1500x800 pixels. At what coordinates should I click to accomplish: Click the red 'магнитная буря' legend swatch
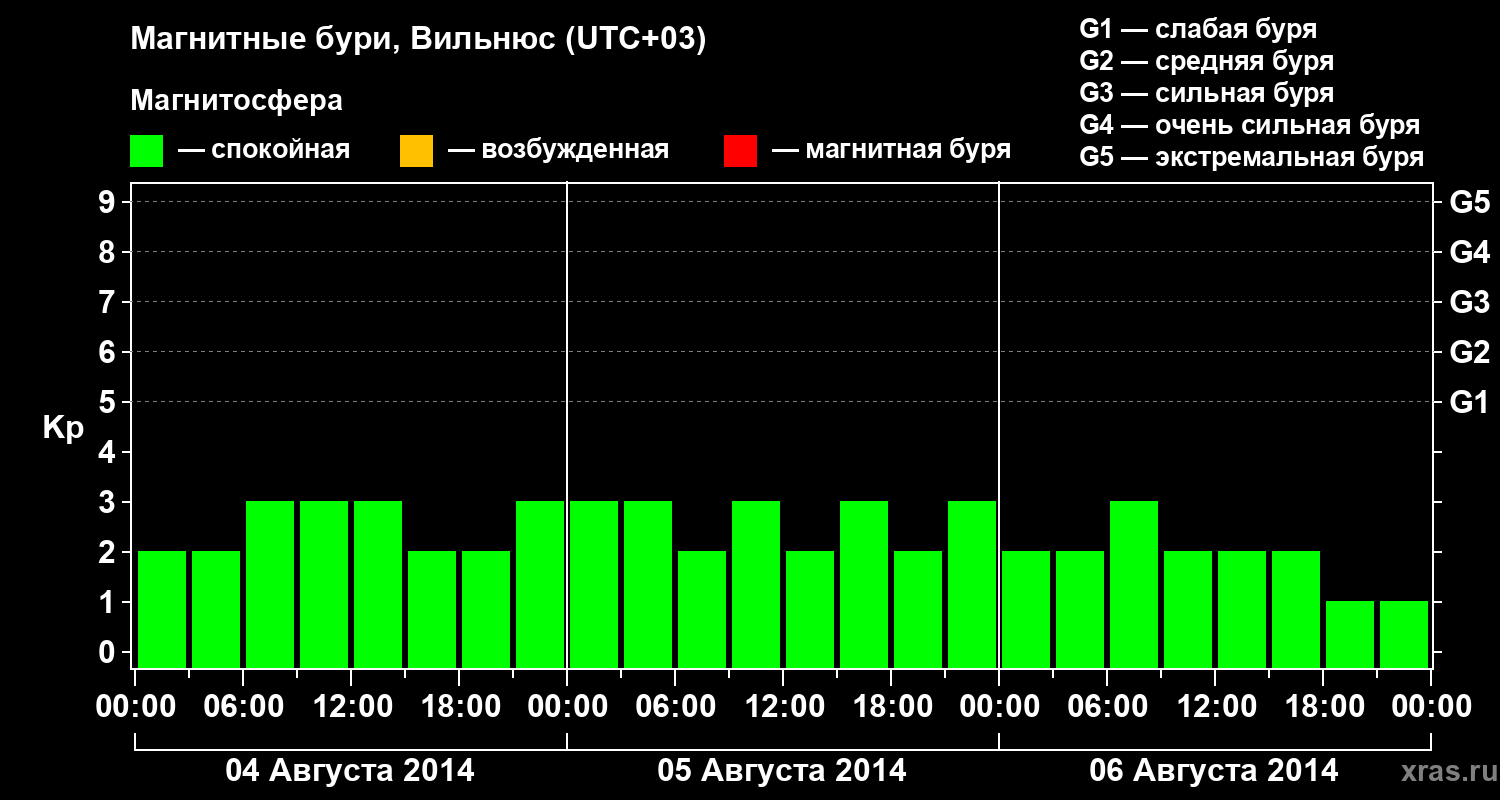coord(740,151)
